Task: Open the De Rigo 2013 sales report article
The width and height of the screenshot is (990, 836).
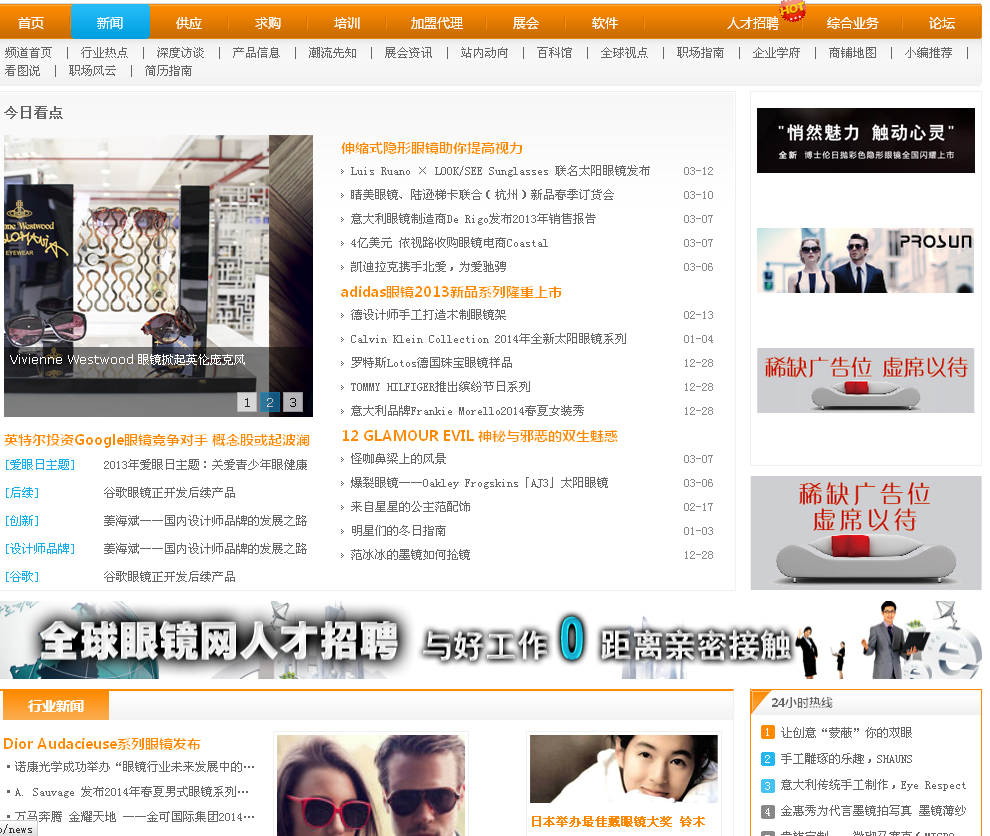Action: [x=473, y=219]
